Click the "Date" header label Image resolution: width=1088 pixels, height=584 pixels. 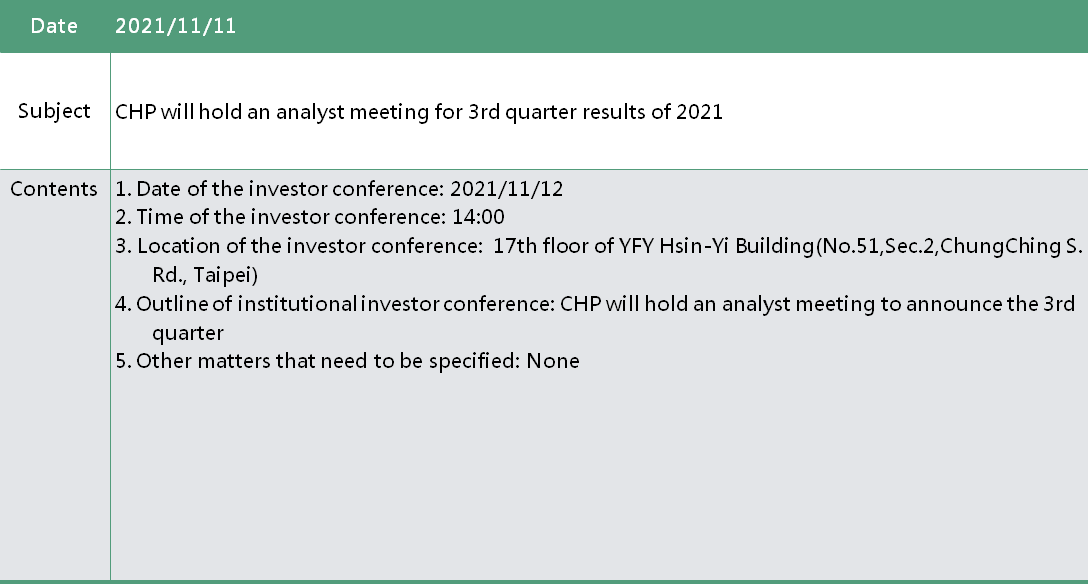(x=54, y=26)
